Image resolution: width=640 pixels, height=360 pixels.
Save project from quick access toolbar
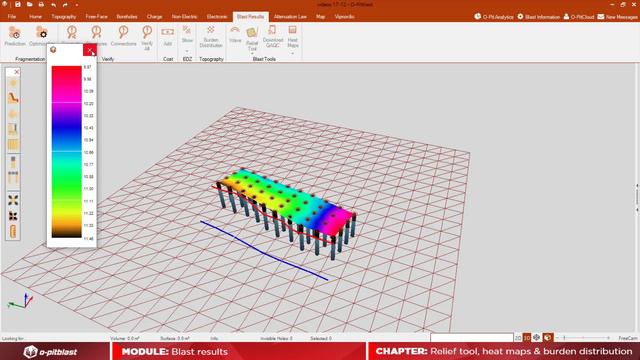click(18, 4)
